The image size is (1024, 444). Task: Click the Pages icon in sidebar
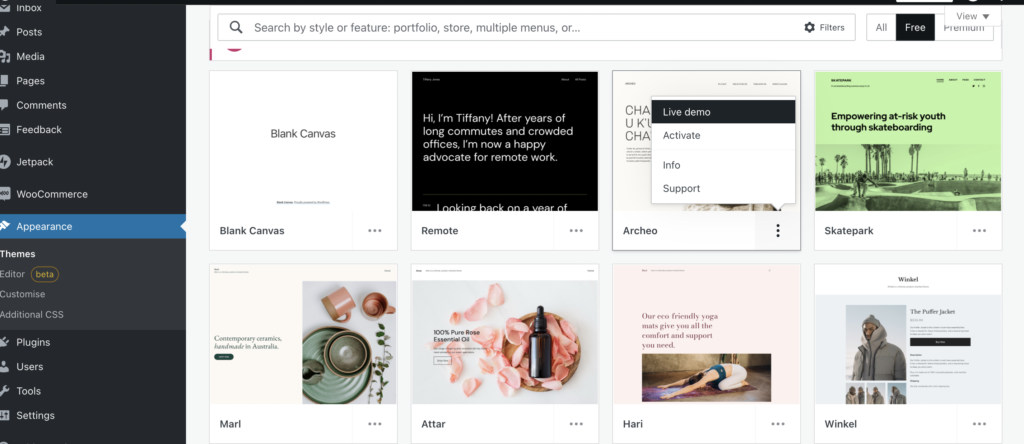point(5,81)
